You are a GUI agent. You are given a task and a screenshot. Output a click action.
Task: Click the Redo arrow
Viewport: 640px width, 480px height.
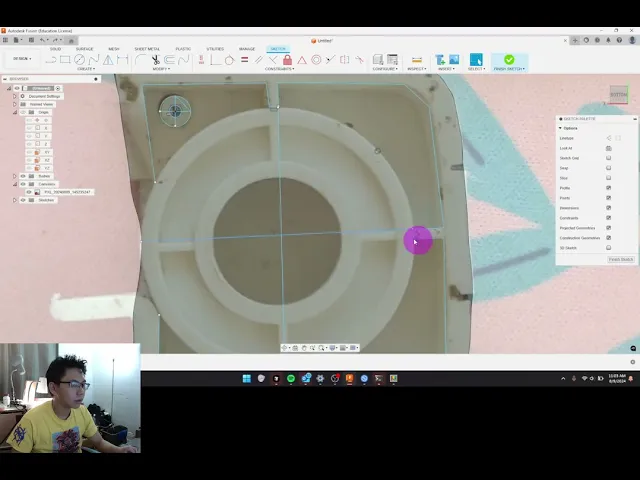click(x=55, y=40)
